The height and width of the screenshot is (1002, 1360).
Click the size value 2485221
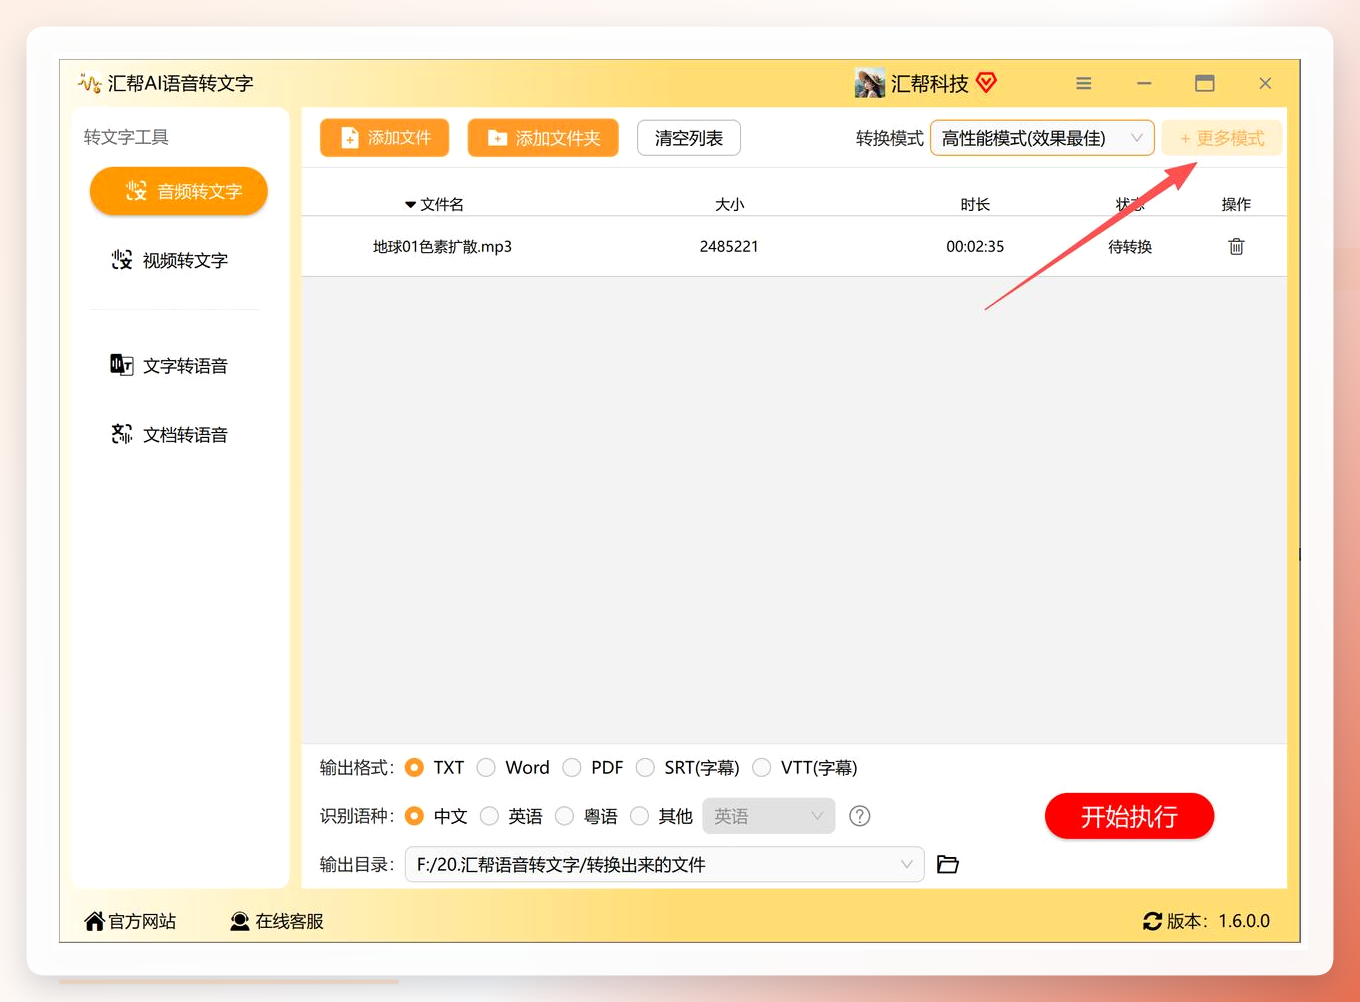729,246
